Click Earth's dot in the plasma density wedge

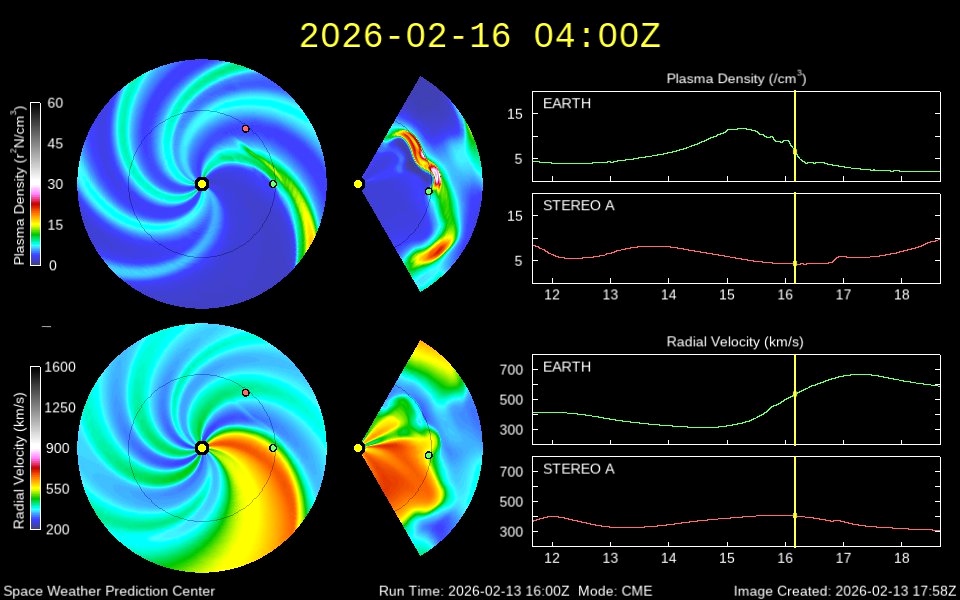[x=429, y=191]
